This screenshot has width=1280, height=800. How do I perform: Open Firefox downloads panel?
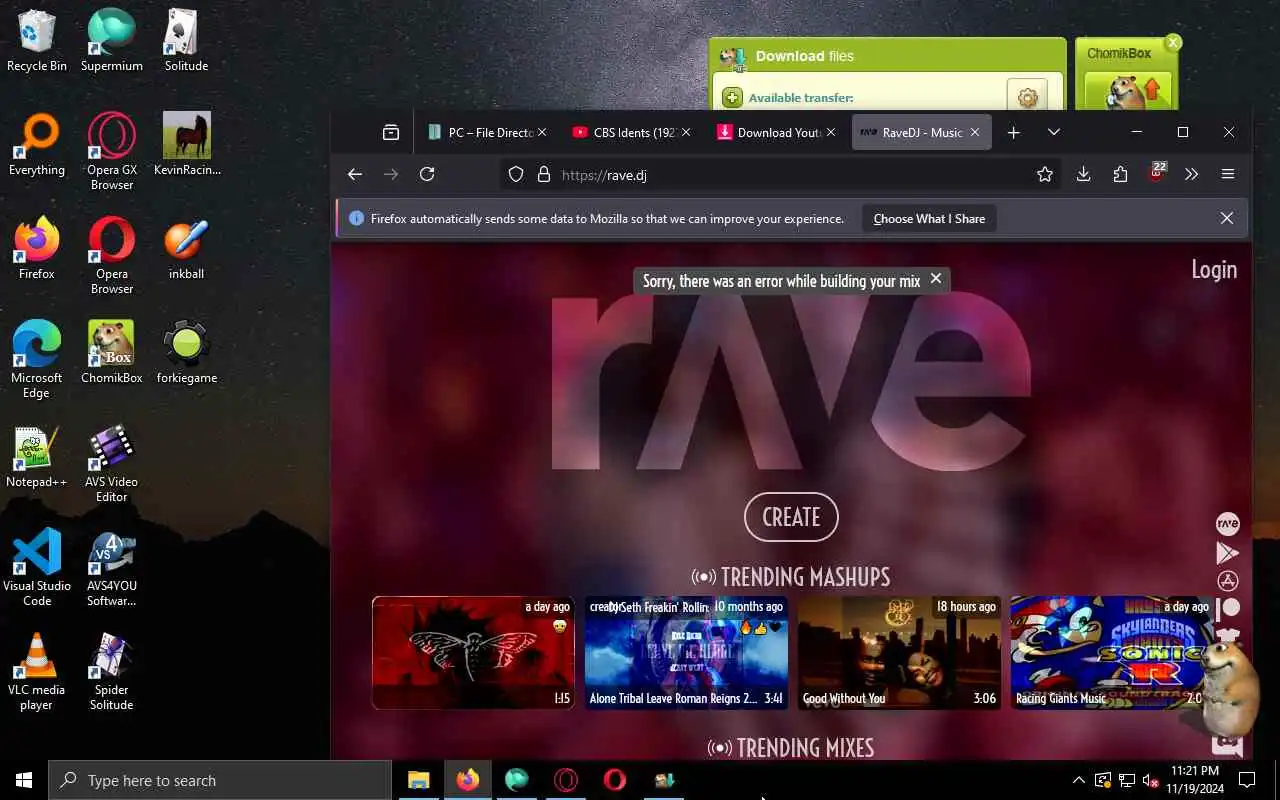pos(1083,174)
